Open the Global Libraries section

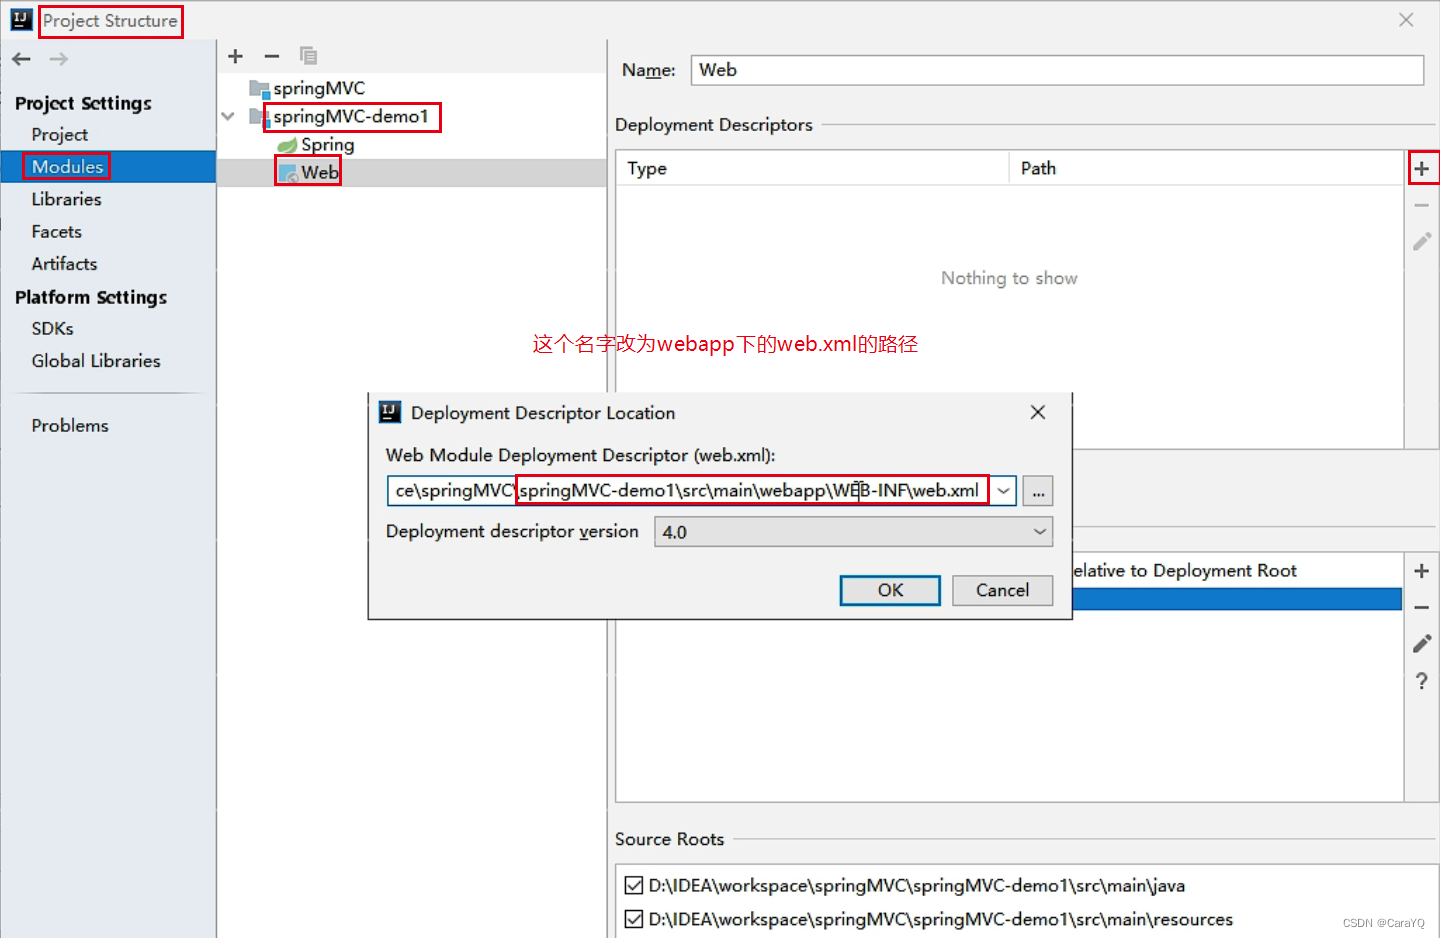point(96,361)
